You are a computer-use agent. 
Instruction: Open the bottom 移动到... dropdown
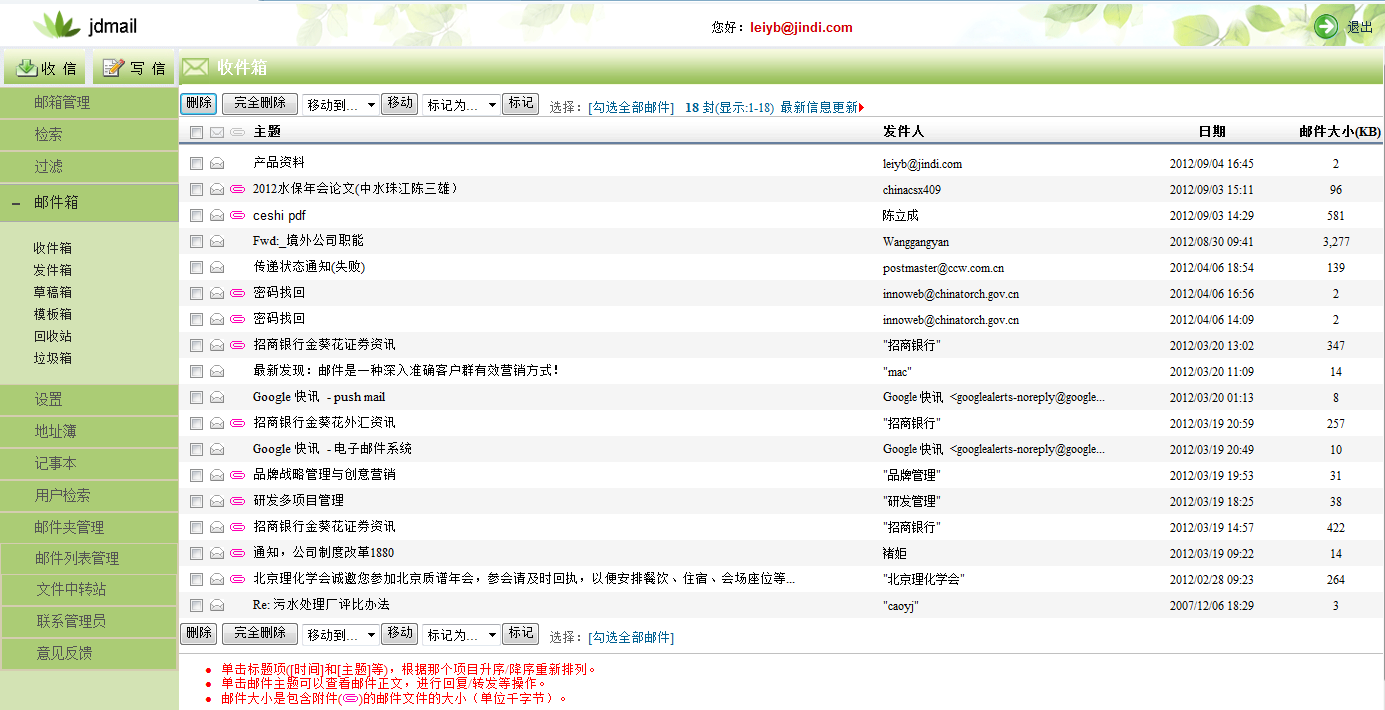(341, 635)
